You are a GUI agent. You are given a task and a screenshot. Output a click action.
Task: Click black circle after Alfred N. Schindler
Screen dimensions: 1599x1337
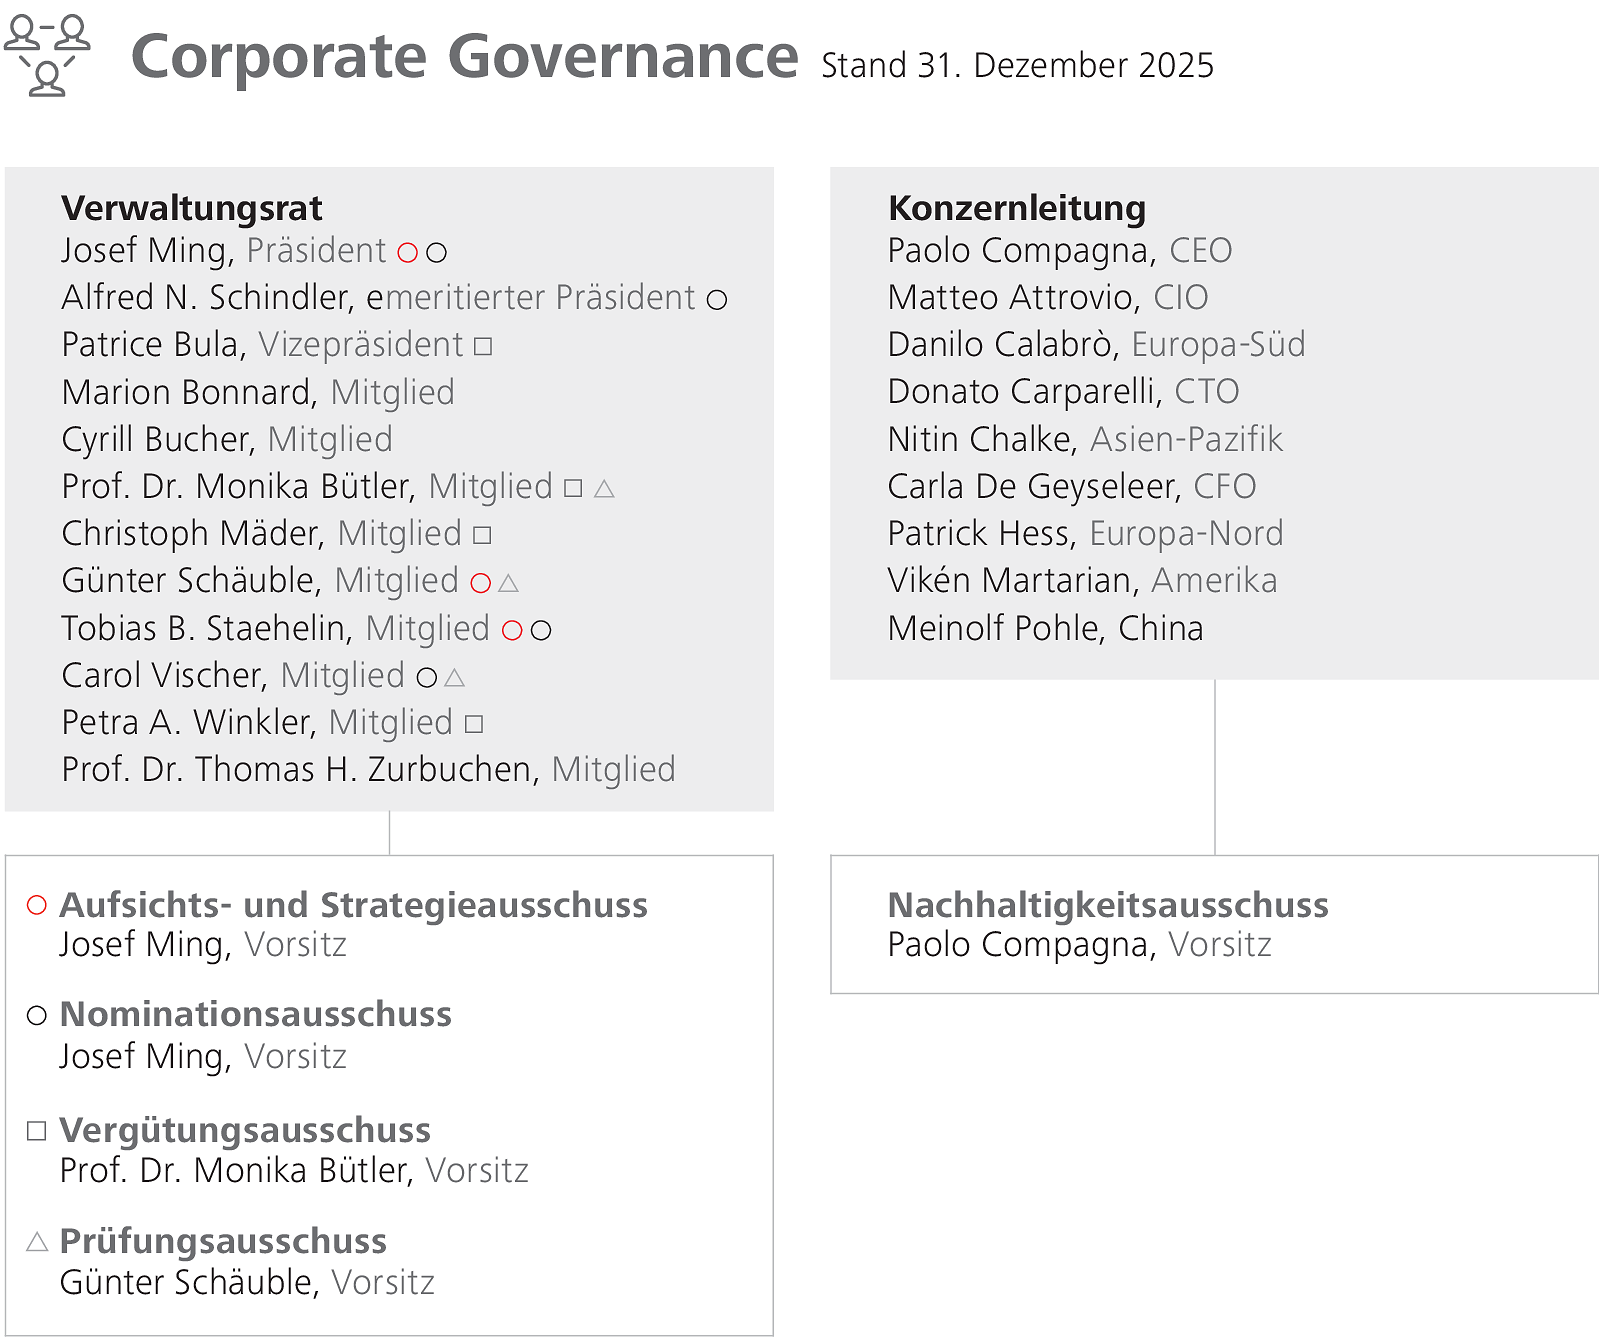pyautogui.click(x=717, y=299)
